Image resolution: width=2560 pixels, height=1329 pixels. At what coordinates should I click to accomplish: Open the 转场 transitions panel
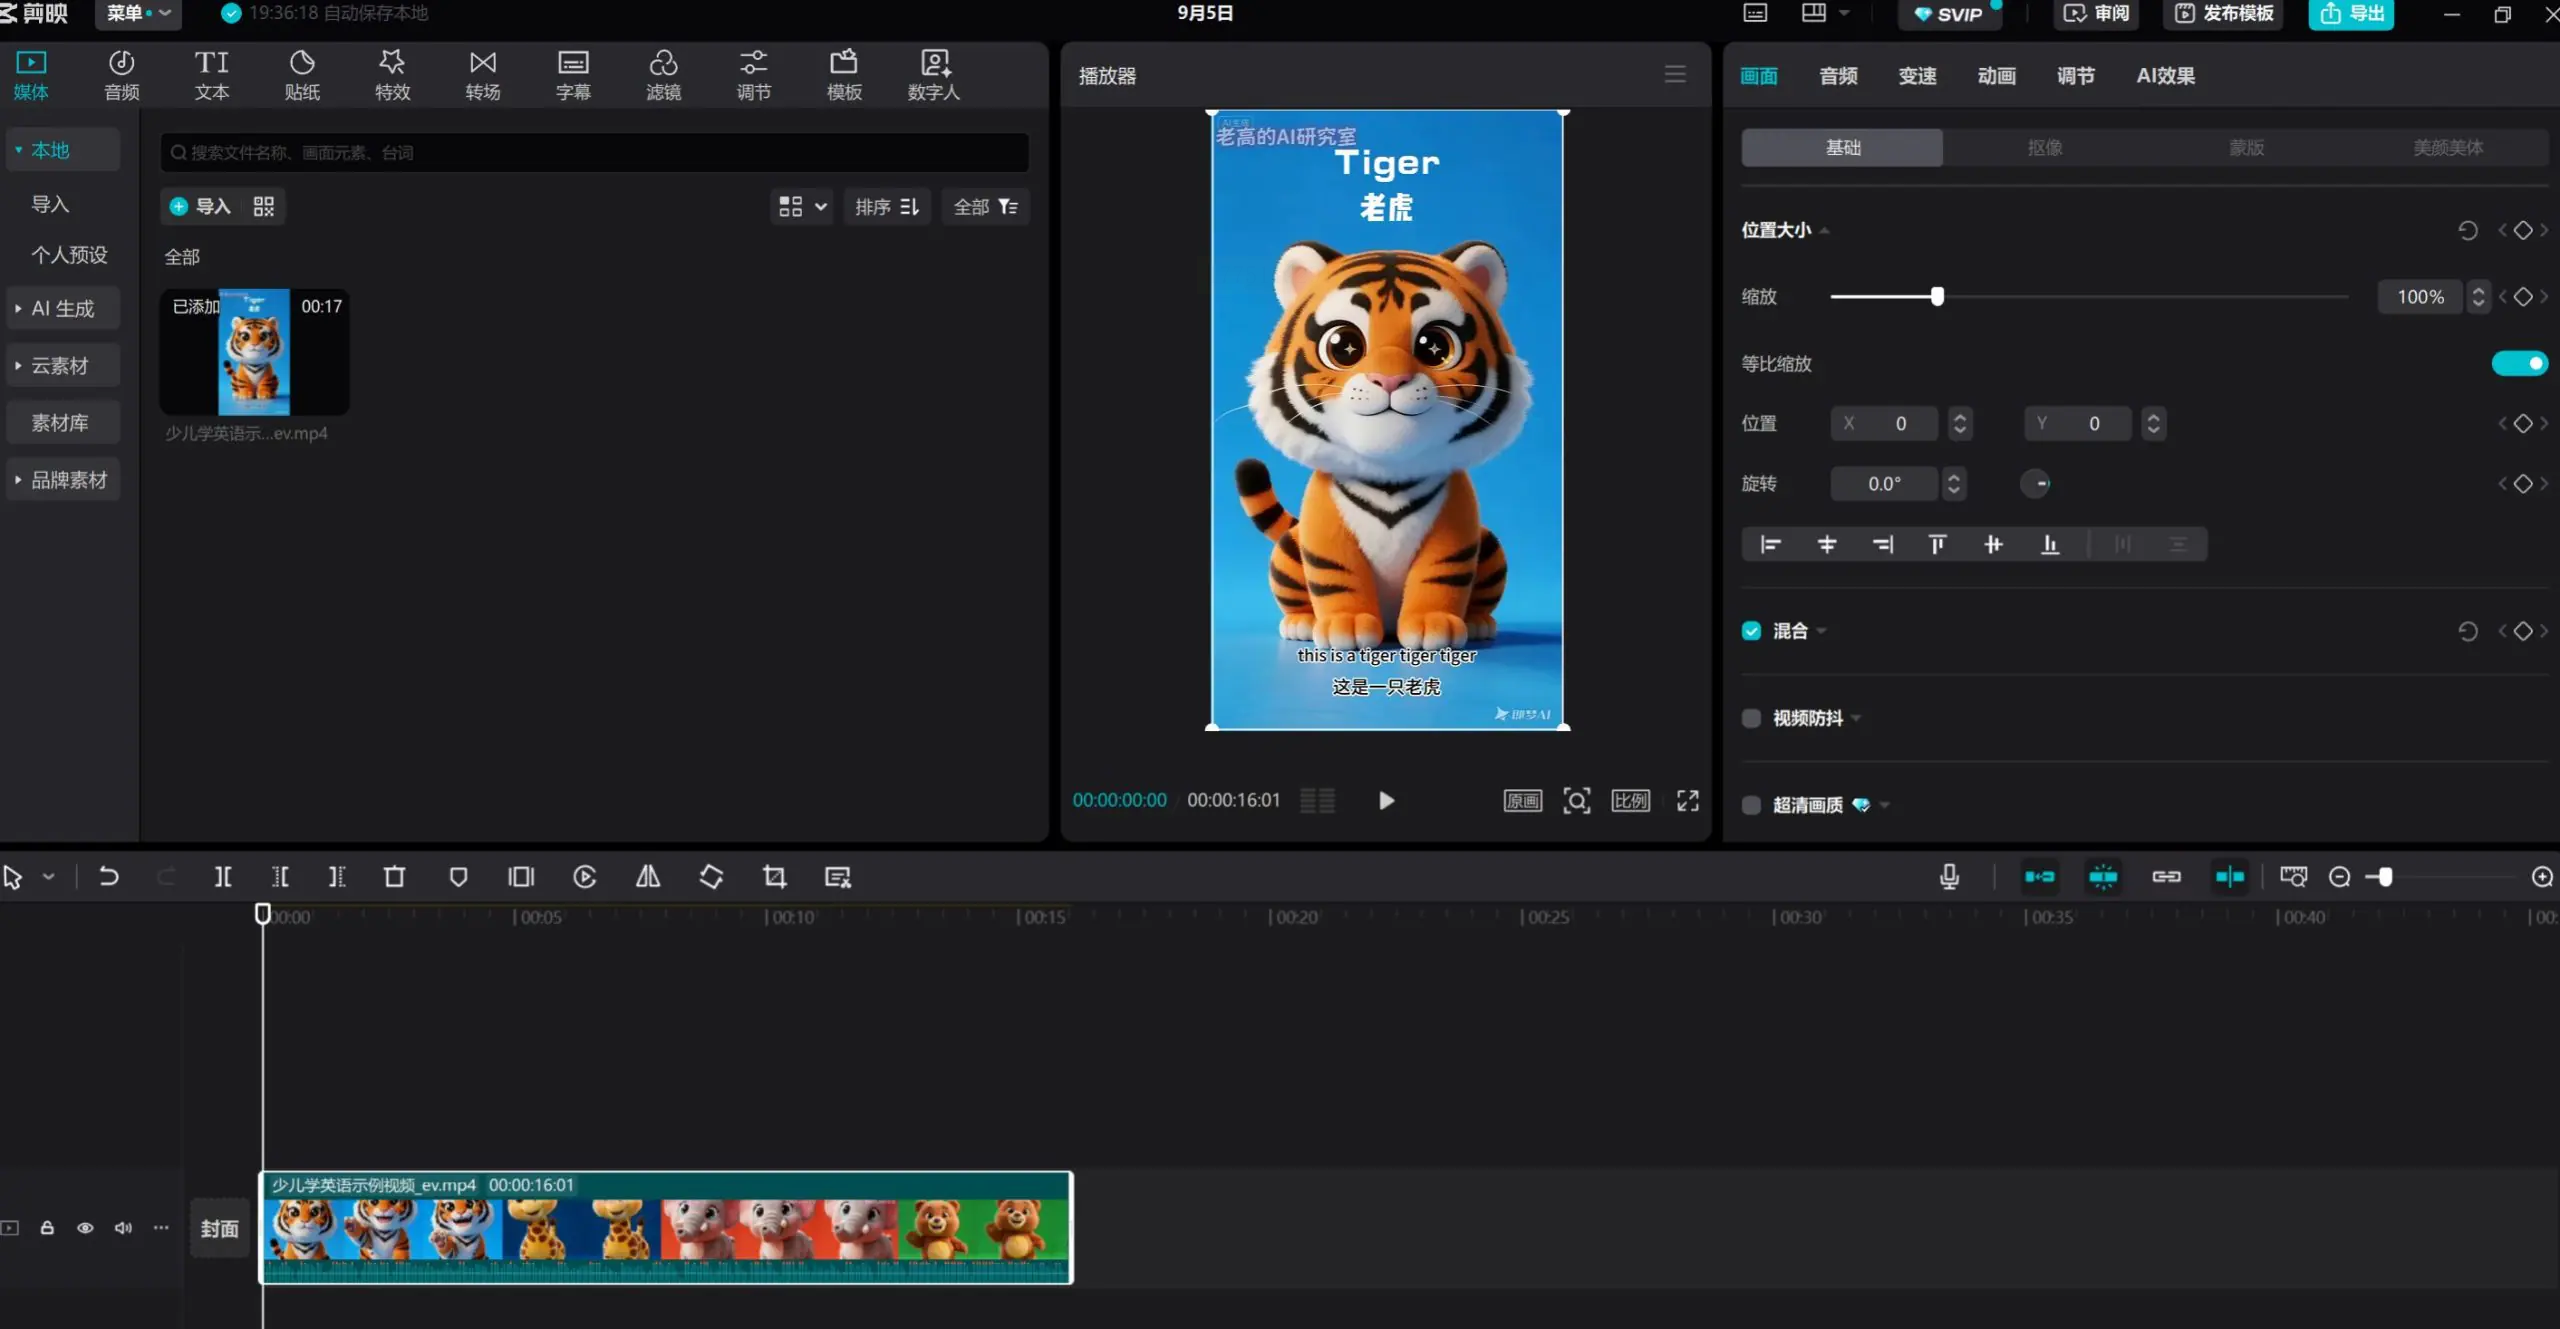(482, 75)
